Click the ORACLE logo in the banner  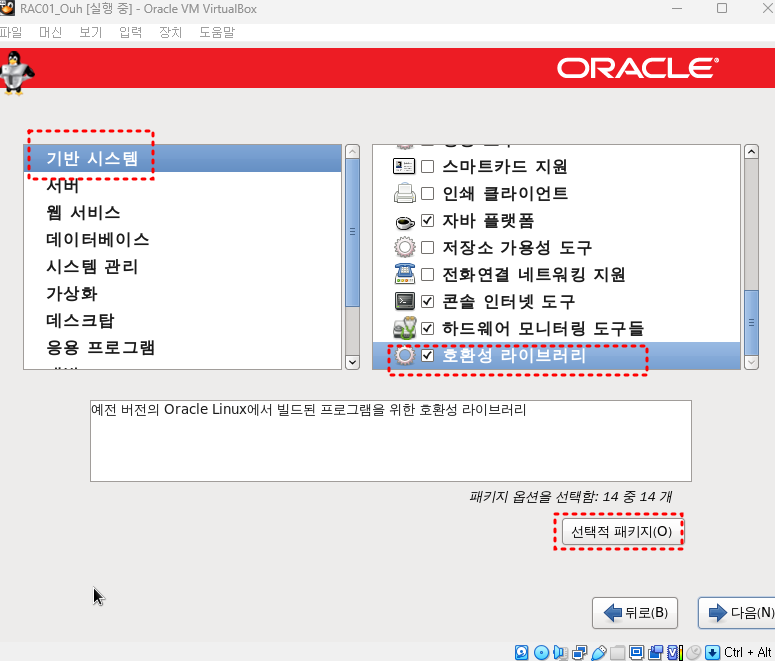click(638, 68)
